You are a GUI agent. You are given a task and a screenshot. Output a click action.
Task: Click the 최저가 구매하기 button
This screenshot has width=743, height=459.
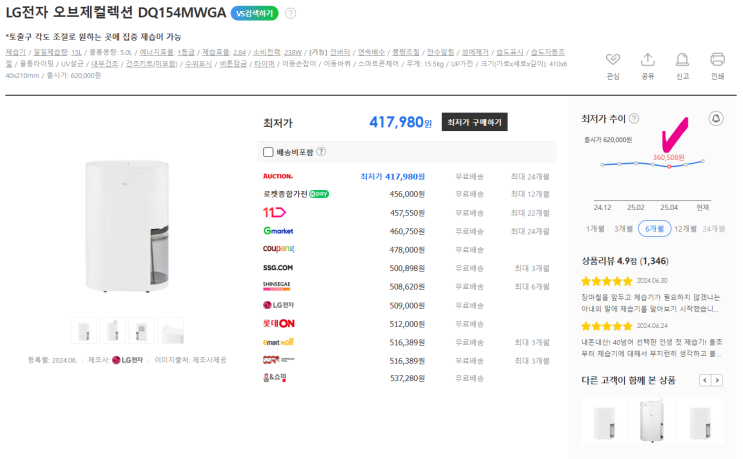474,122
